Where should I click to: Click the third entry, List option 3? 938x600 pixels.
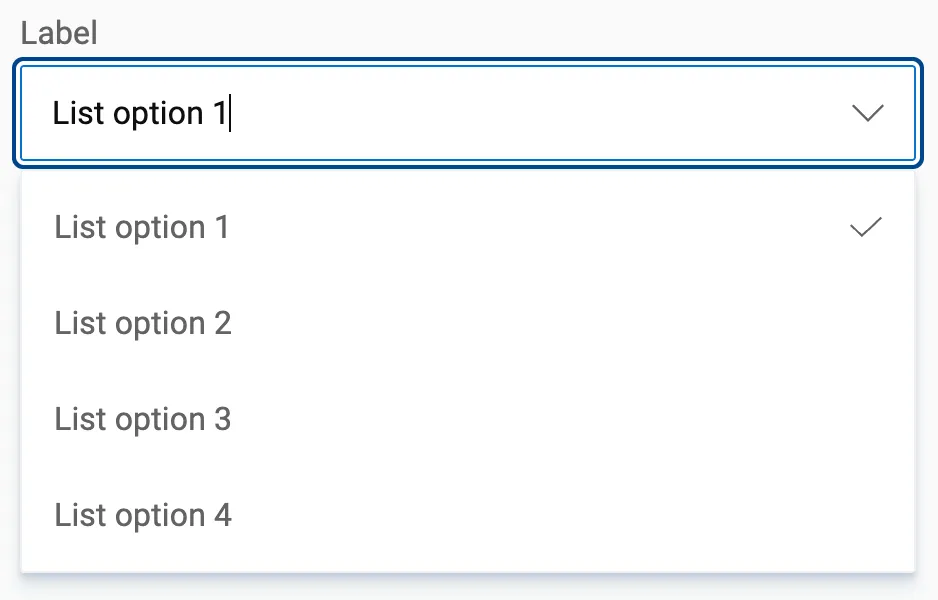click(x=143, y=420)
